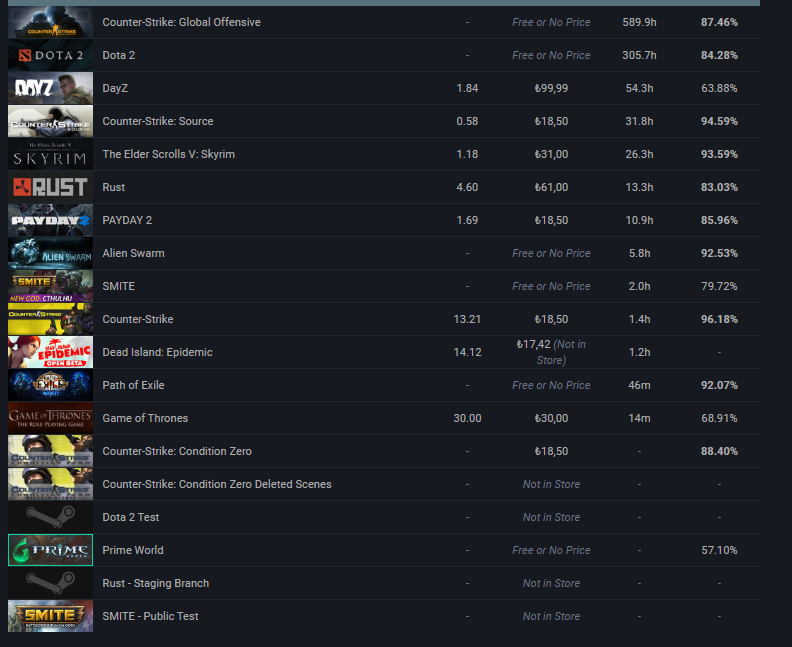Select the 88.40% Condition Zero rating
Viewport: 792px width, 647px height.
point(719,451)
